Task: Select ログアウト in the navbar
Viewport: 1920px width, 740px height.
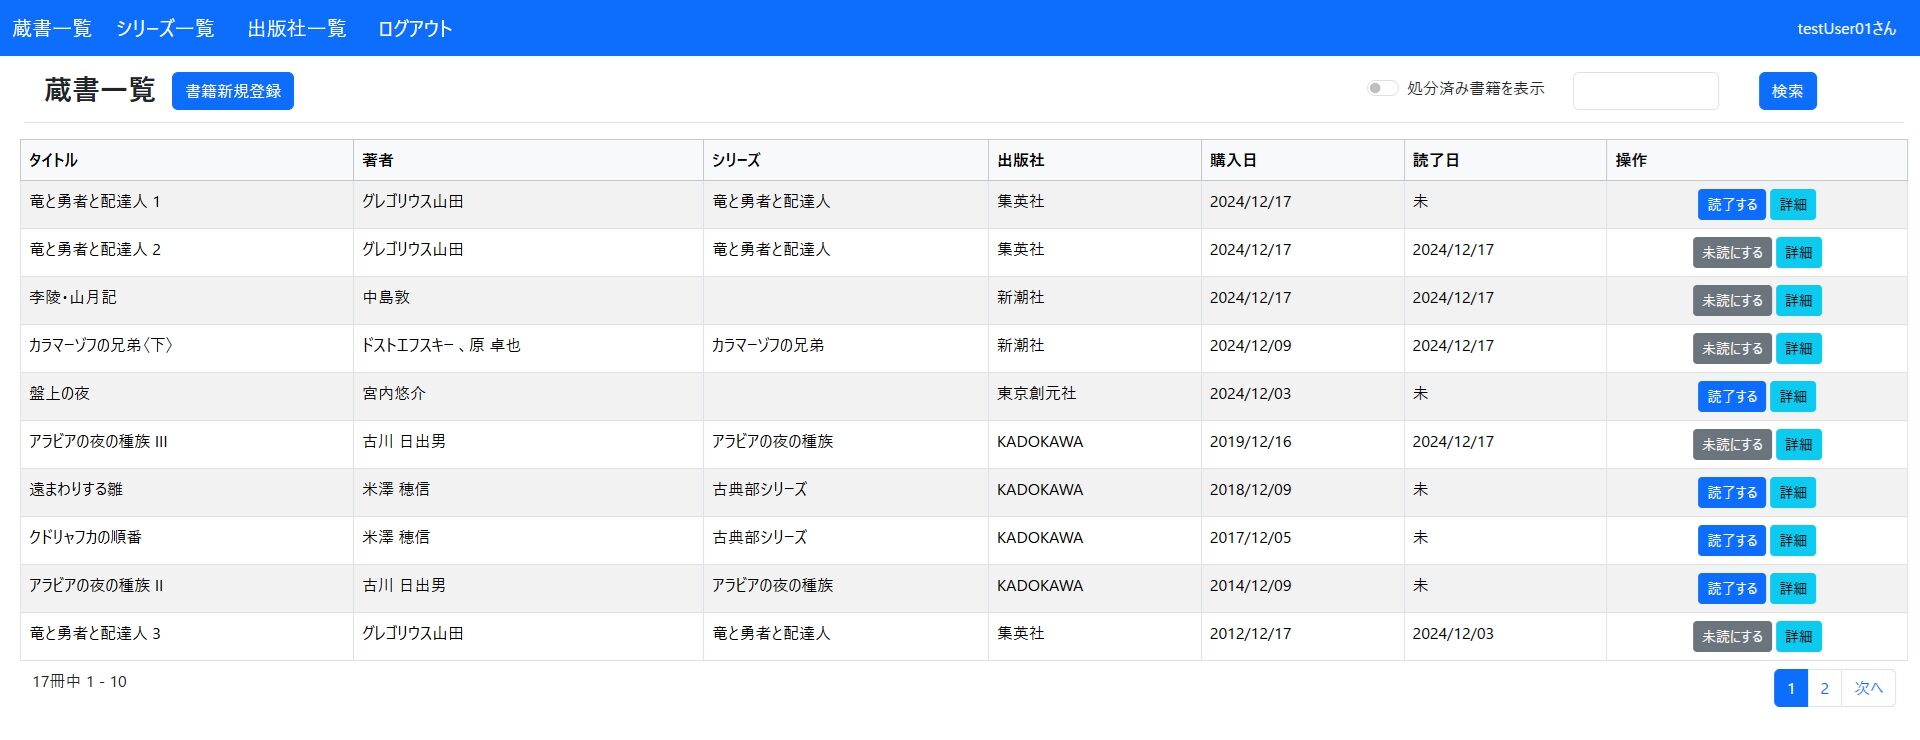Action: pyautogui.click(x=415, y=28)
